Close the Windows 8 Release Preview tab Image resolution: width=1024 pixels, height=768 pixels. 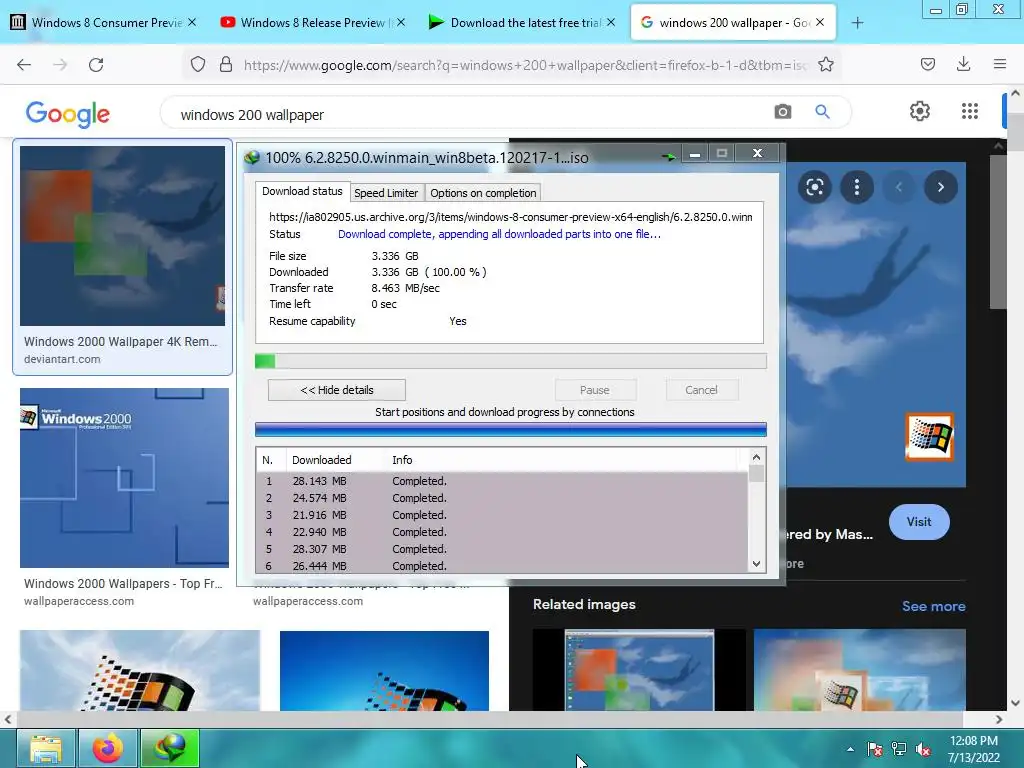401,22
